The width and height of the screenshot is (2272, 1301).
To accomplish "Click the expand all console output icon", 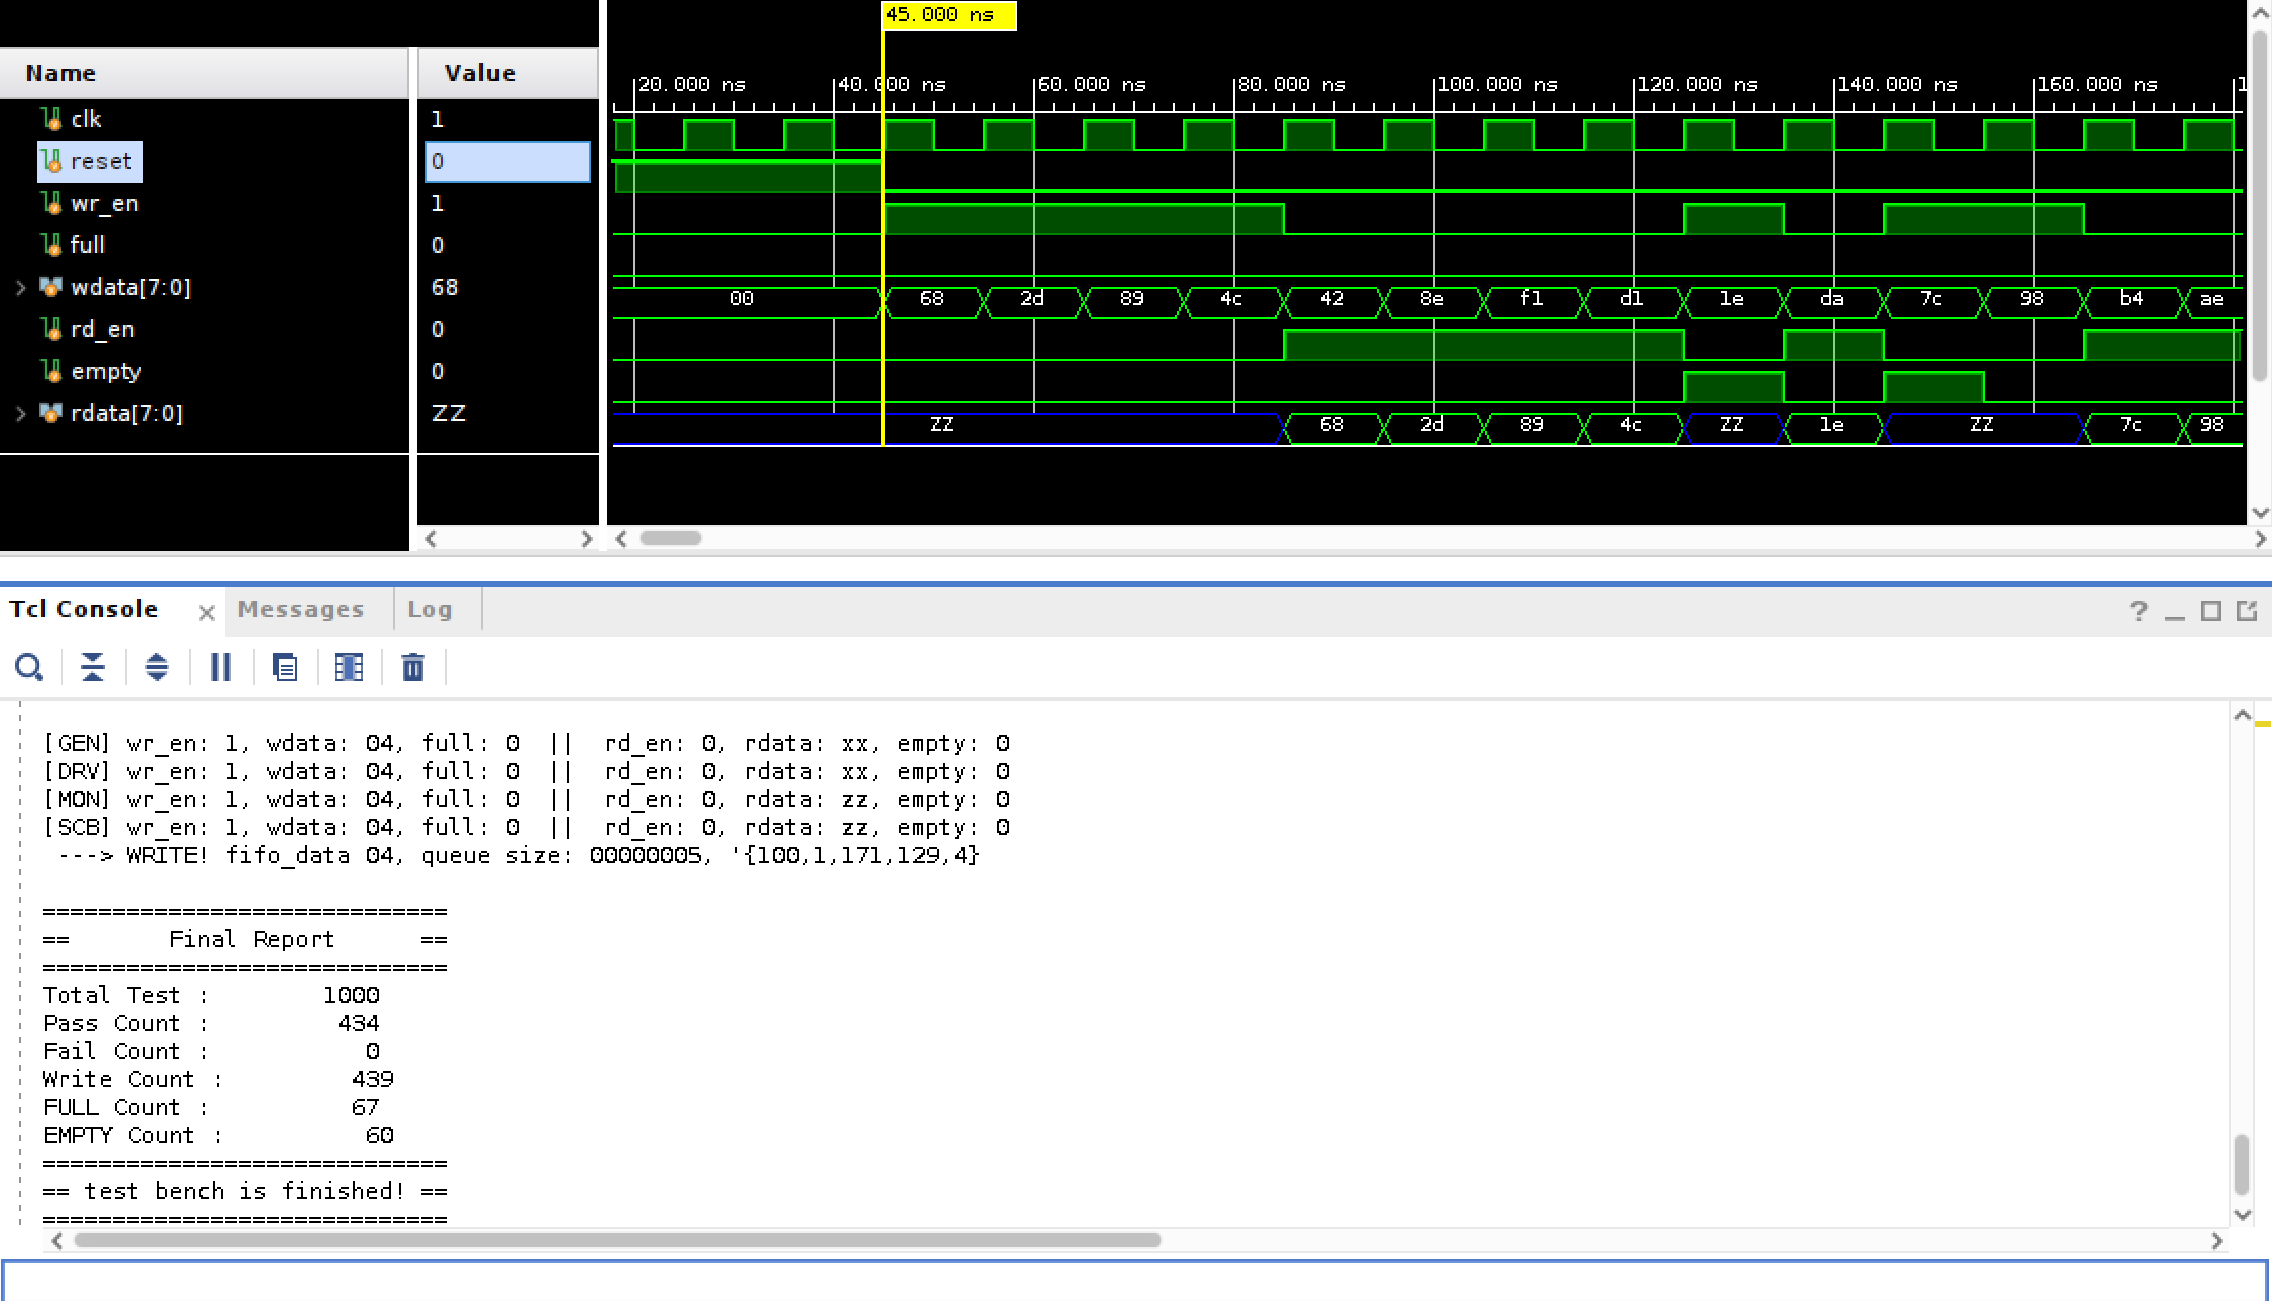I will [x=157, y=667].
